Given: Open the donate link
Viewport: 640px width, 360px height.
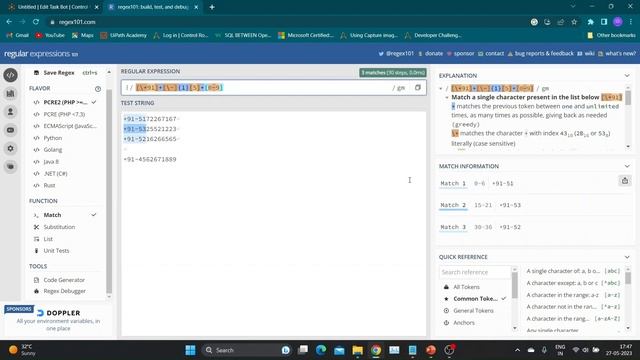Looking at the screenshot, I should (431, 53).
